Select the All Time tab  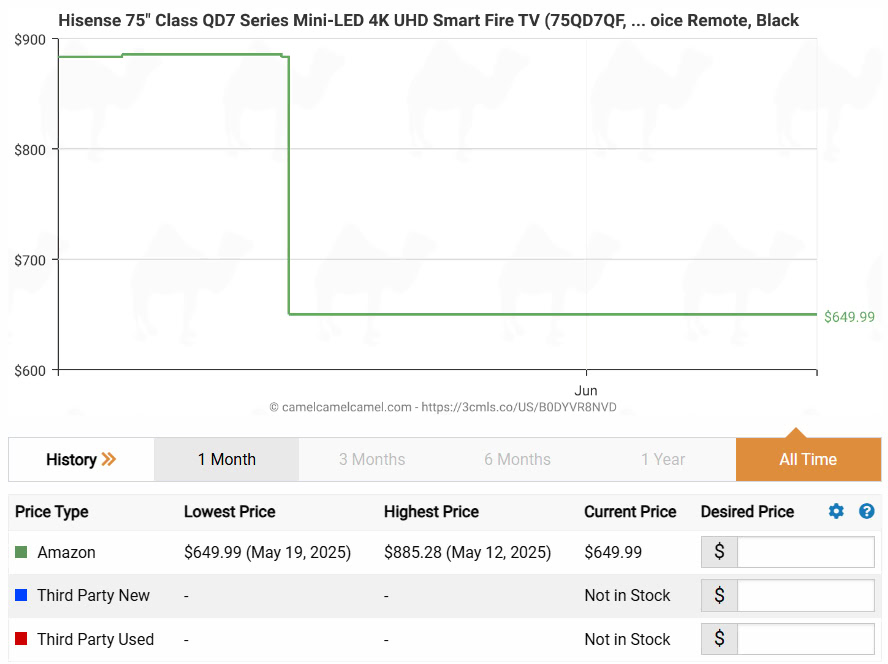click(x=808, y=460)
